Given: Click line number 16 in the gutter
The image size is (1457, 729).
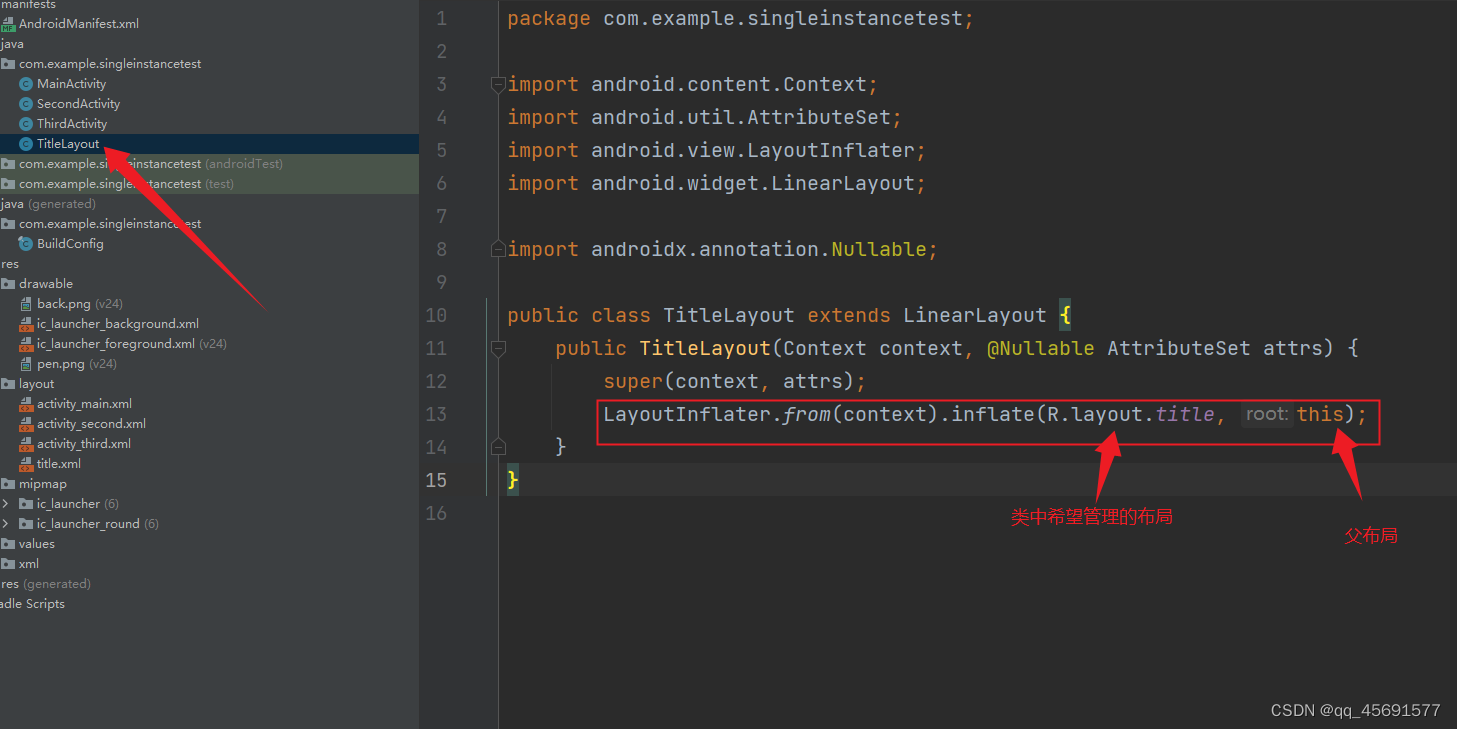Looking at the screenshot, I should (x=436, y=513).
